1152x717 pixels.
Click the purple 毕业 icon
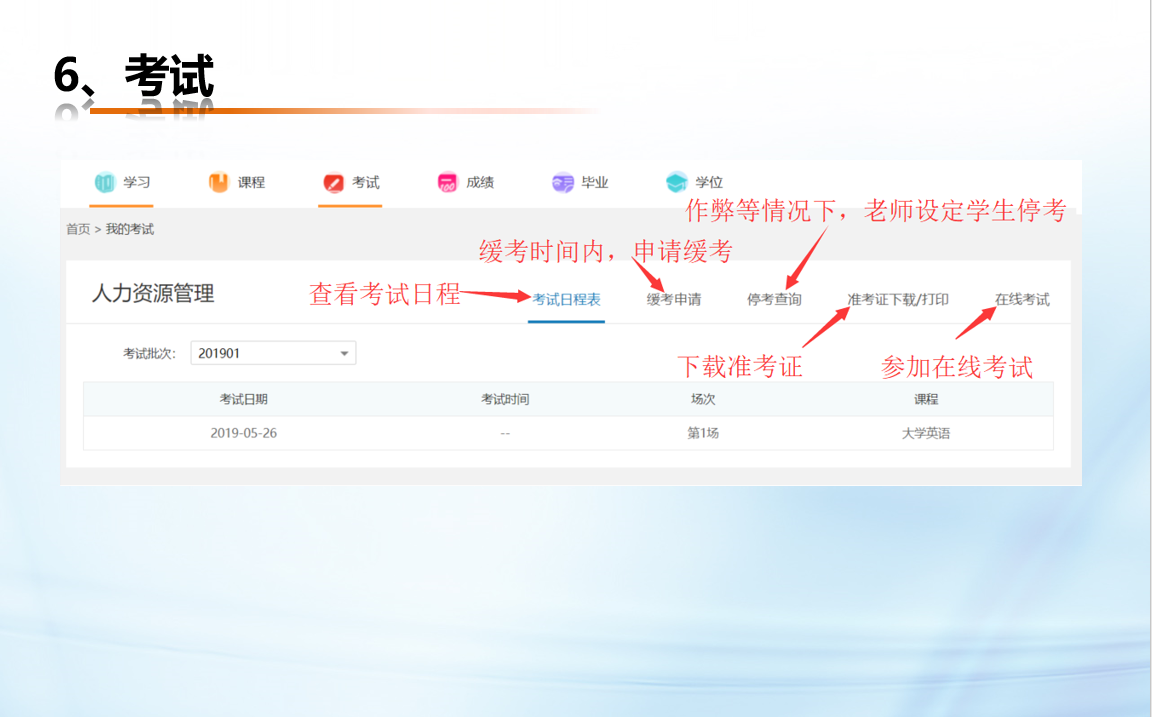click(x=562, y=183)
